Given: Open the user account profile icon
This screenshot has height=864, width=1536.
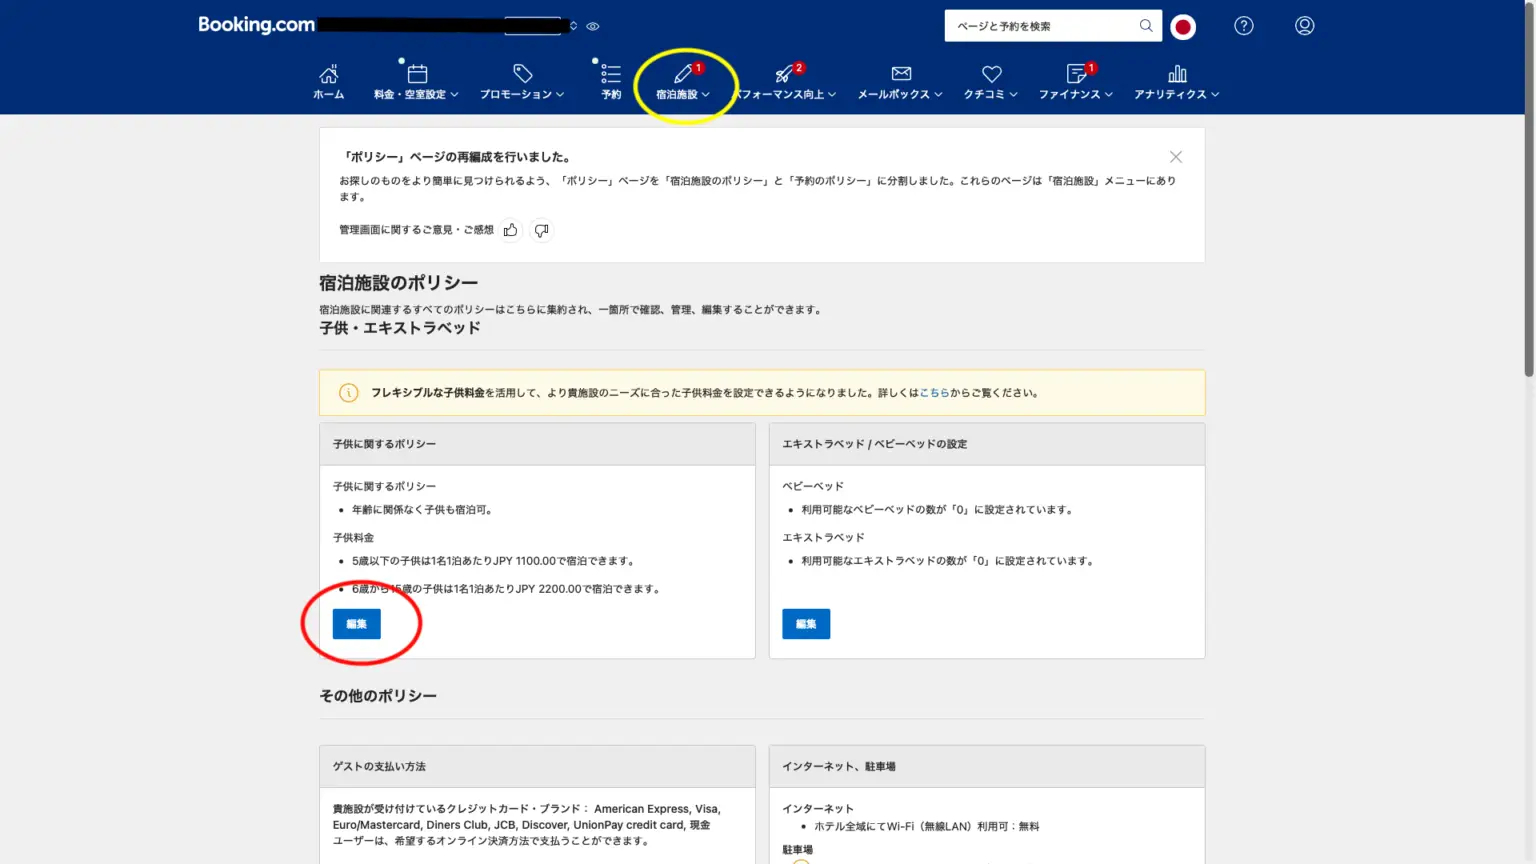Looking at the screenshot, I should [x=1304, y=26].
